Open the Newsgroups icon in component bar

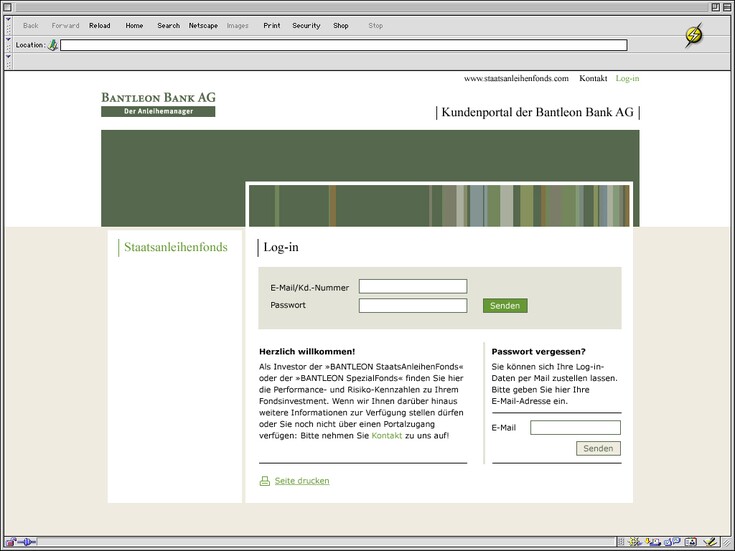pyautogui.click(x=672, y=542)
